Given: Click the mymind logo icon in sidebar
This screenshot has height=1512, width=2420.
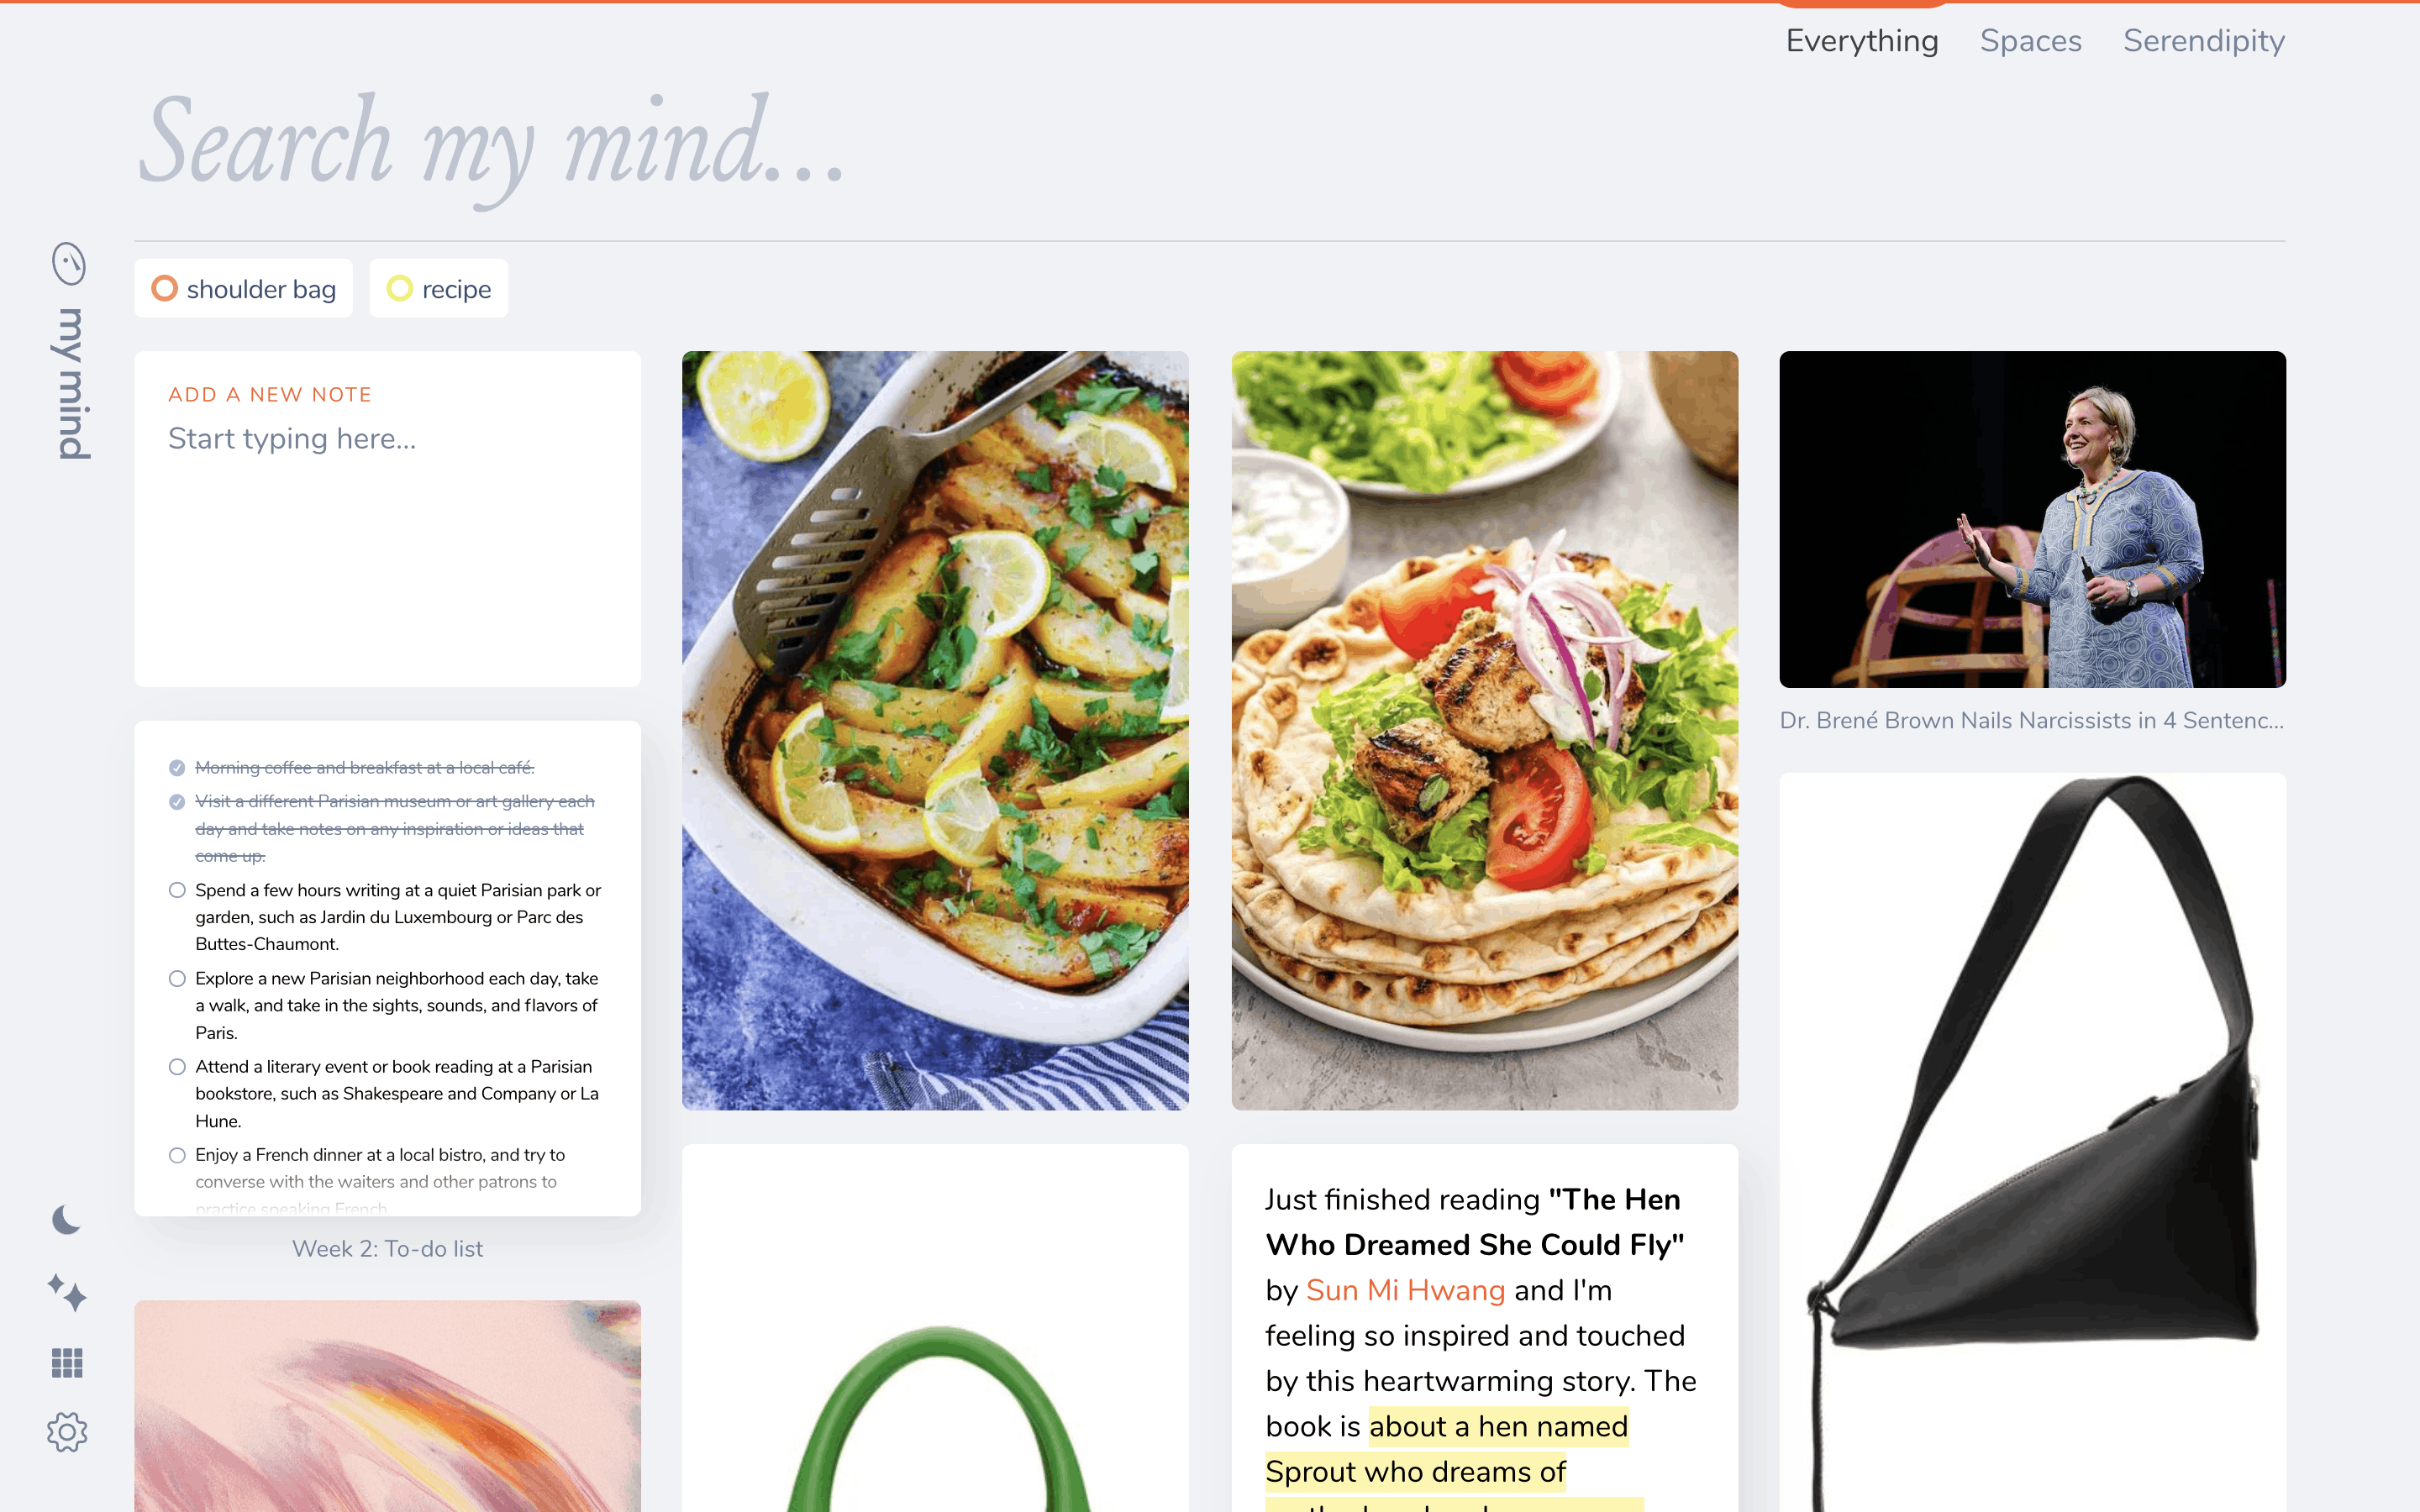Looking at the screenshot, I should pos(69,264).
